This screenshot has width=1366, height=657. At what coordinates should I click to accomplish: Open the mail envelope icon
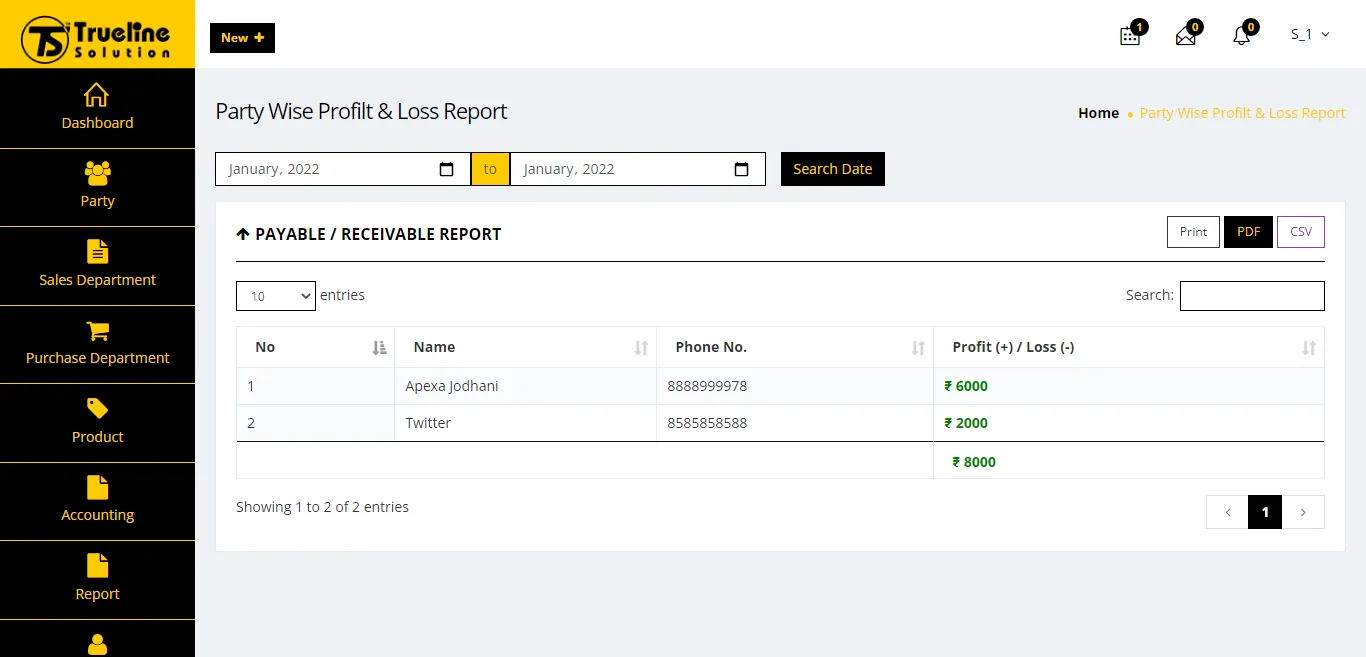[1186, 36]
